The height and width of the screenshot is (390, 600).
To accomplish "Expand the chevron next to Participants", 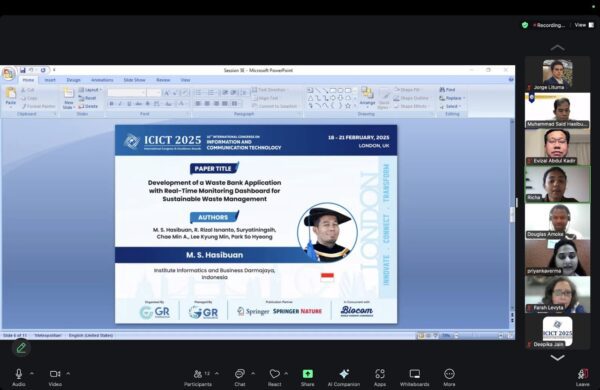I will tap(217, 373).
